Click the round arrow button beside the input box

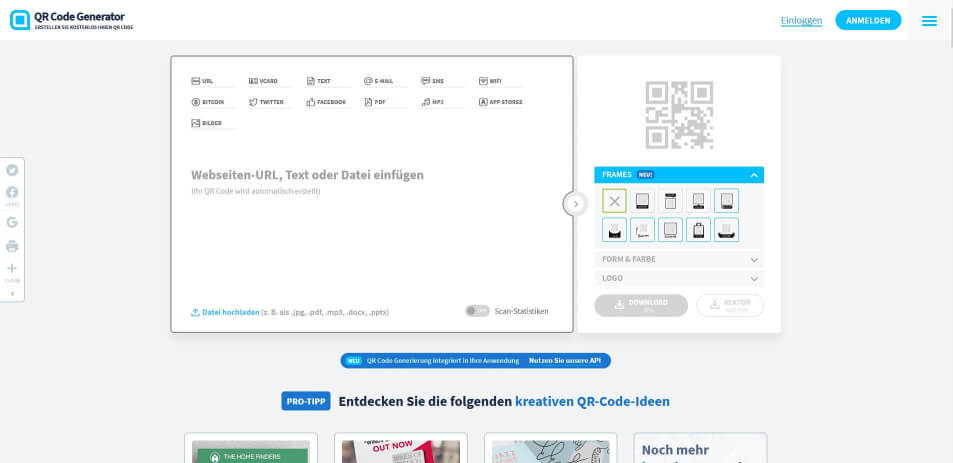[575, 204]
